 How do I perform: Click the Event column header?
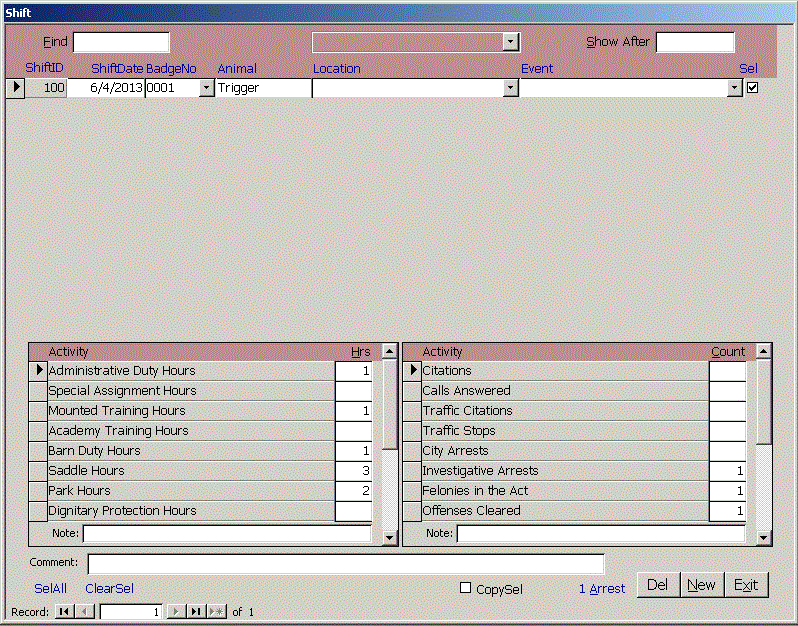(x=537, y=69)
